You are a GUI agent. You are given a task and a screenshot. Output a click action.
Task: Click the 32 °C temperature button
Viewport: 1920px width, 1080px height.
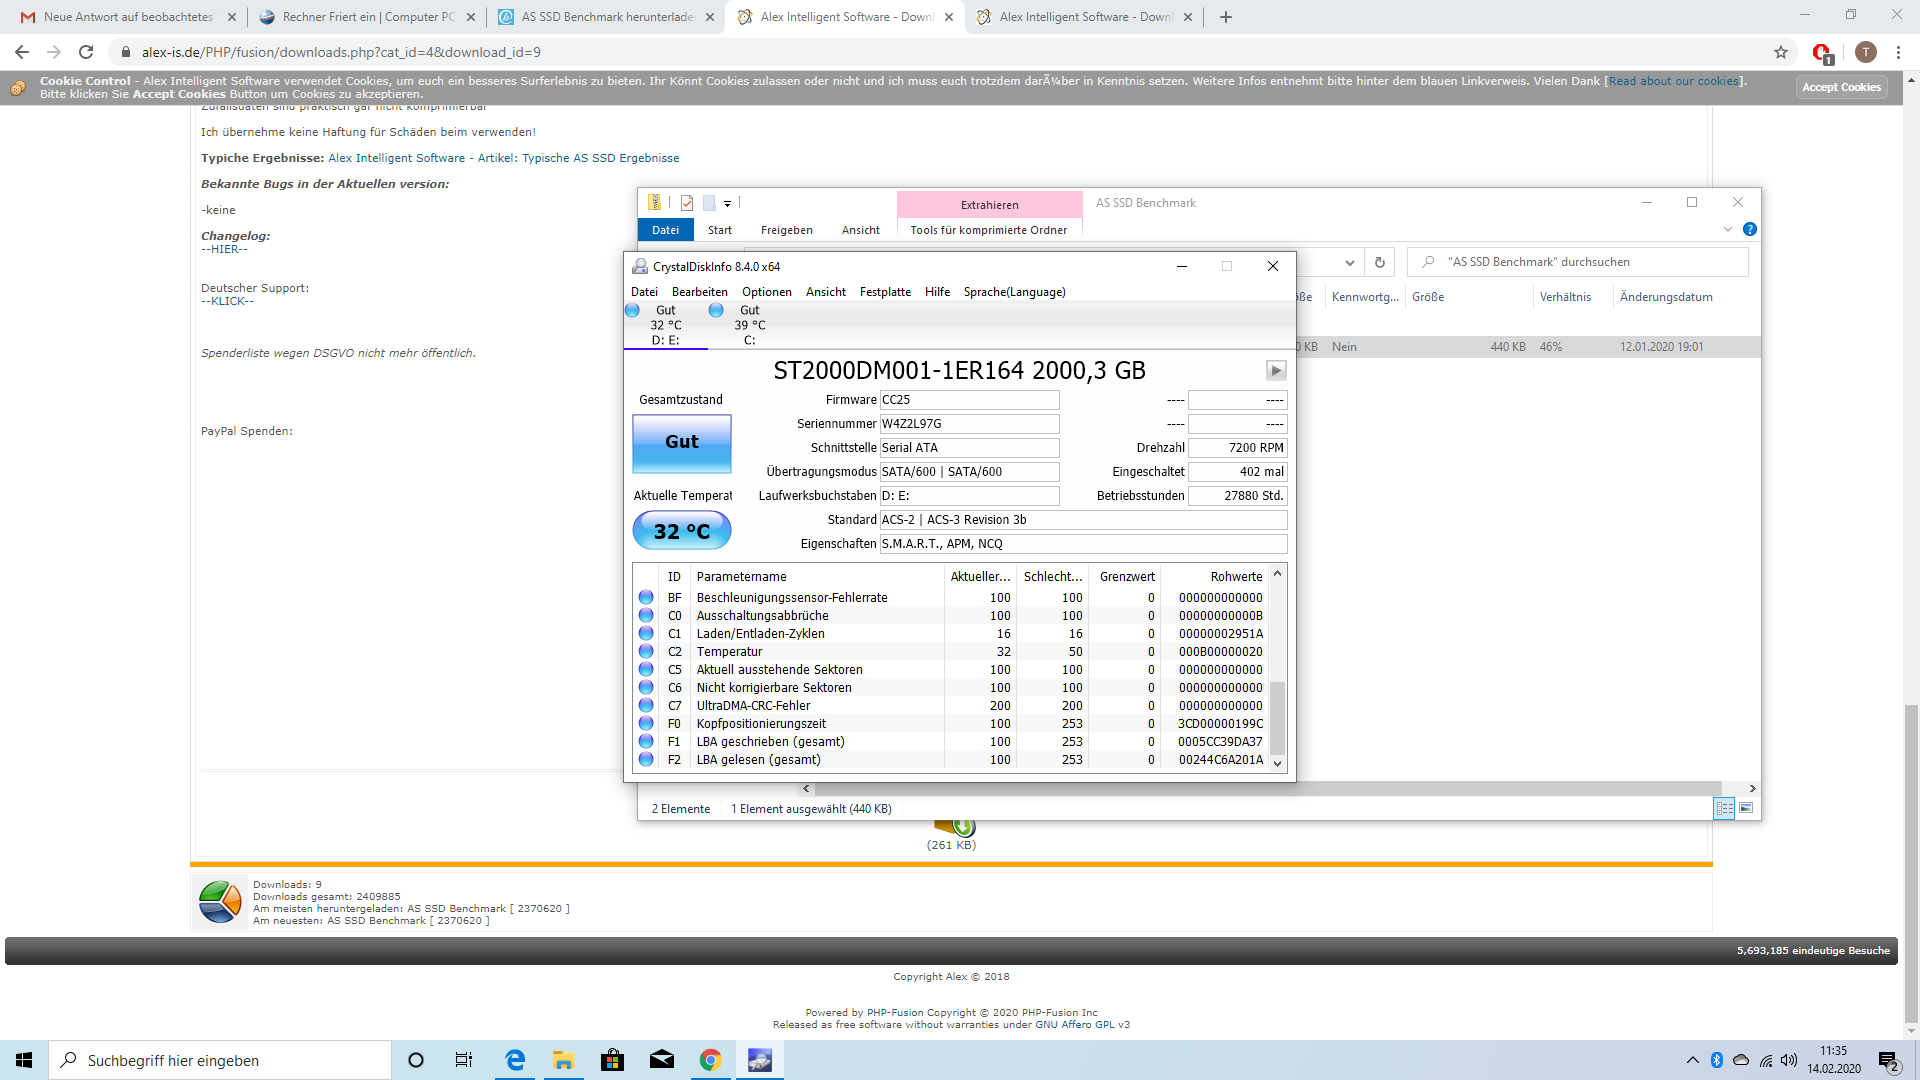682,531
